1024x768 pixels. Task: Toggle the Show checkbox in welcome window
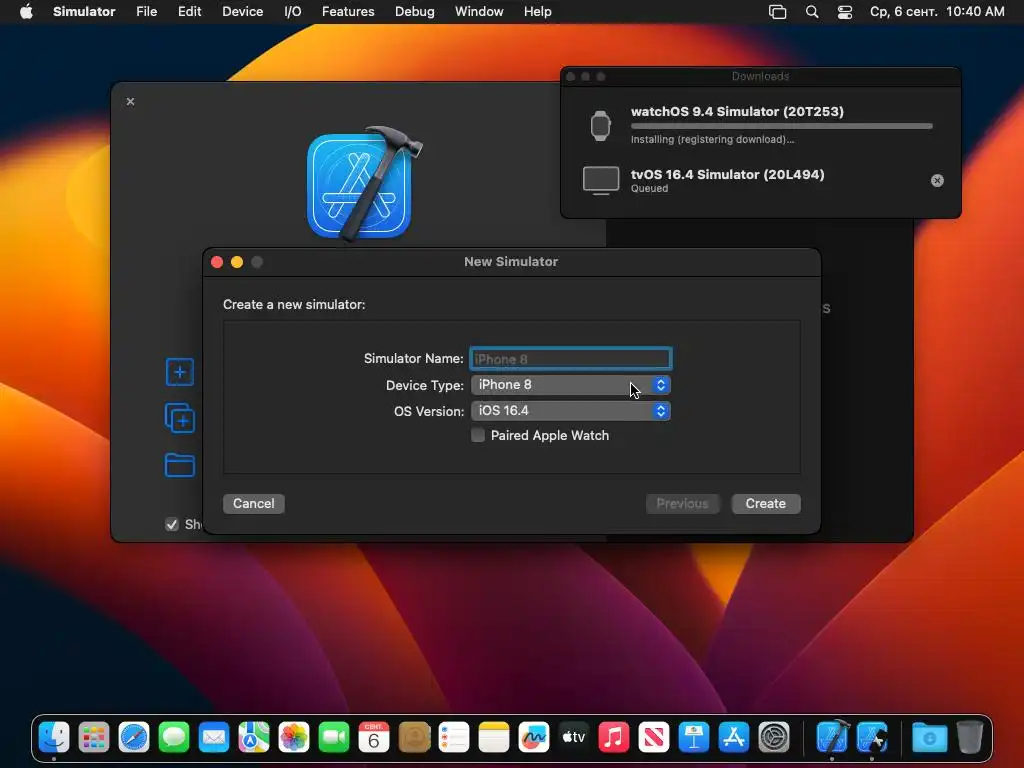[172, 524]
